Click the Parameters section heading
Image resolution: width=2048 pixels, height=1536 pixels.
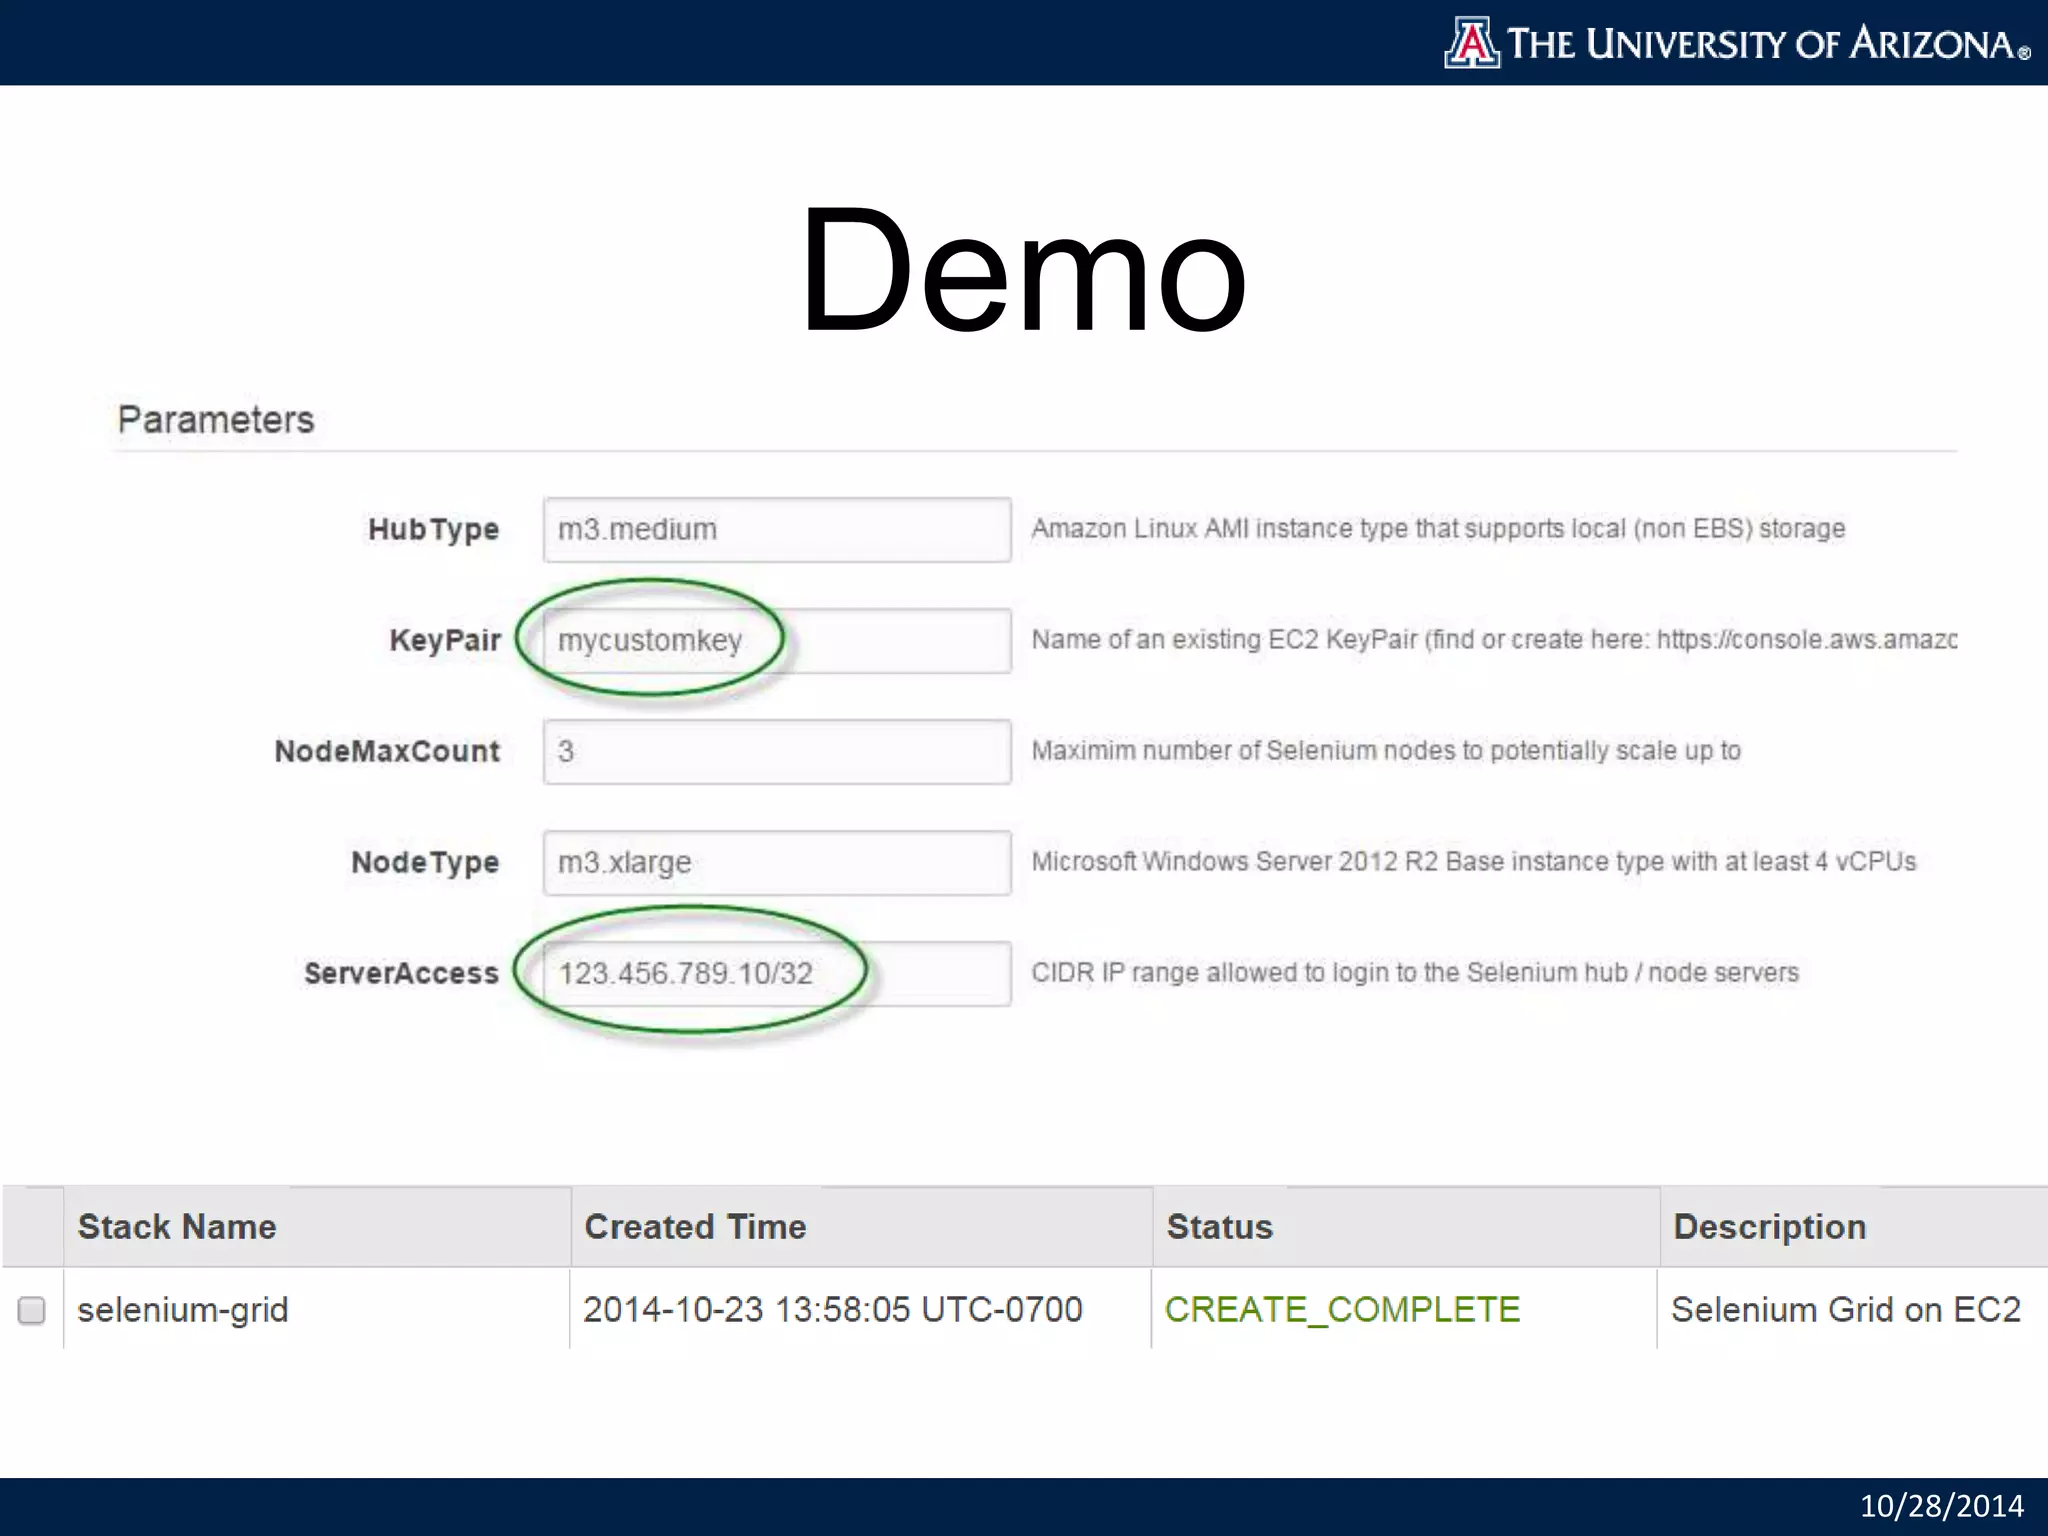(x=216, y=420)
